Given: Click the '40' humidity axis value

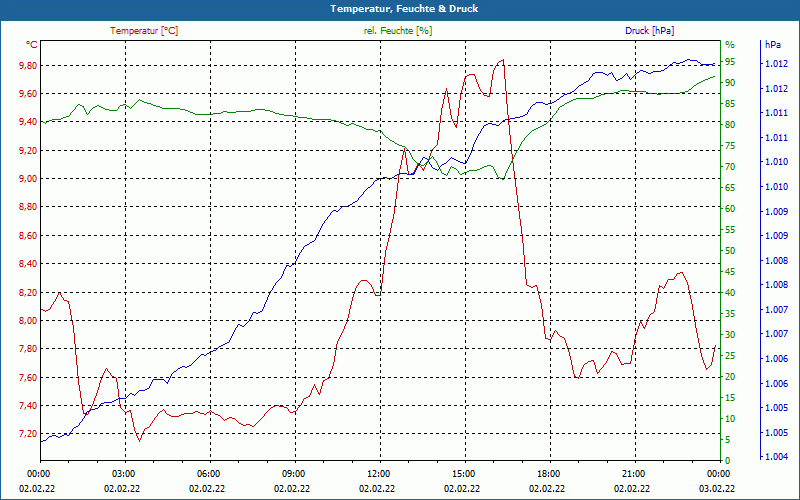Looking at the screenshot, I should tap(730, 293).
